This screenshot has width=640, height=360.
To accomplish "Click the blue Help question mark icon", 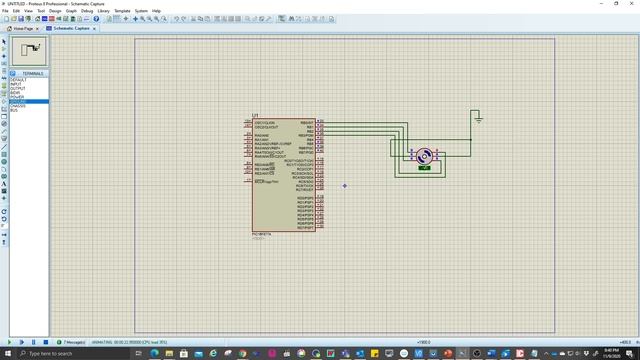I will tap(96, 19).
